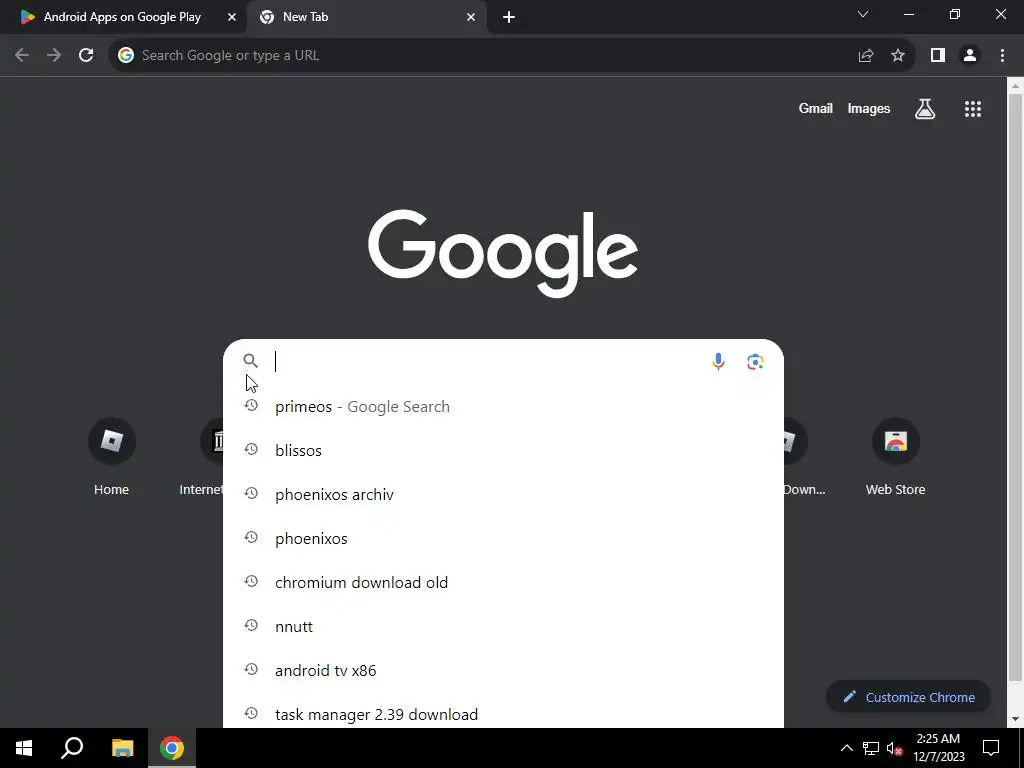Start voice search with microphone icon
The image size is (1024, 768).
[x=718, y=361]
